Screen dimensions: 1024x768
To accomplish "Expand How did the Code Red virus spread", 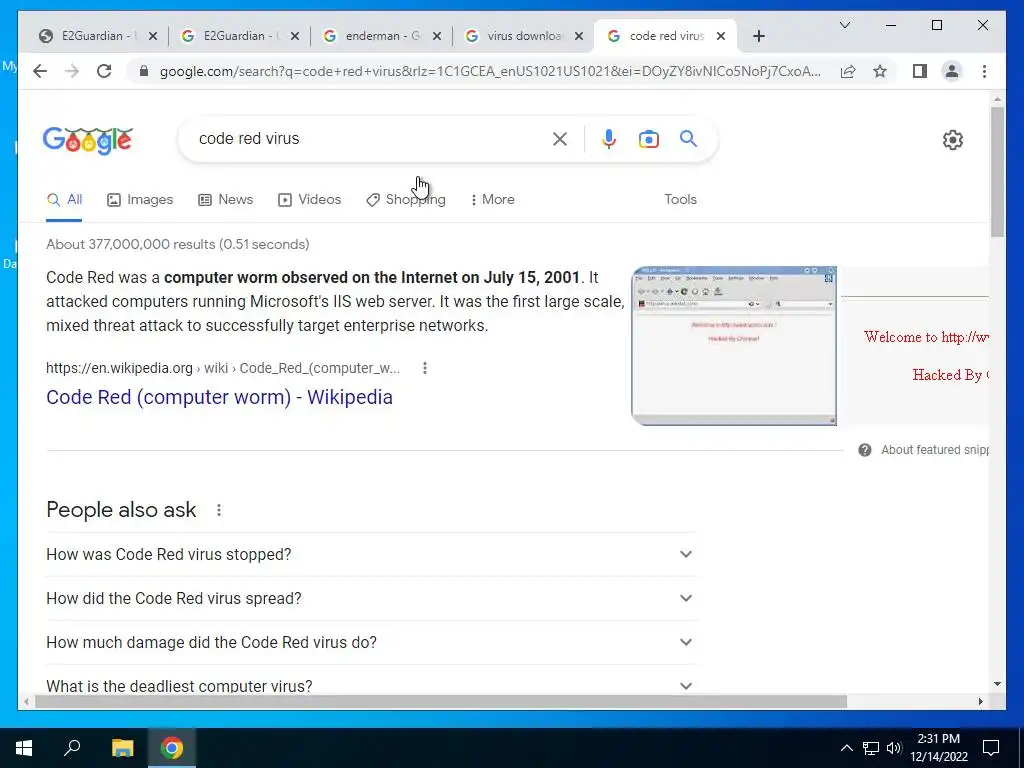I will click(370, 598).
